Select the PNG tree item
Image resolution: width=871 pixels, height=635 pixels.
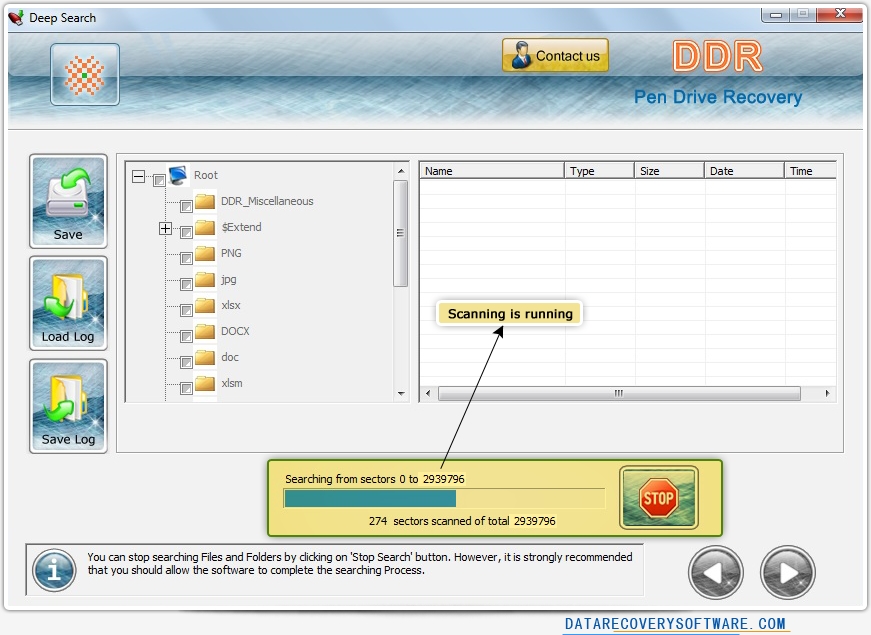(231, 253)
